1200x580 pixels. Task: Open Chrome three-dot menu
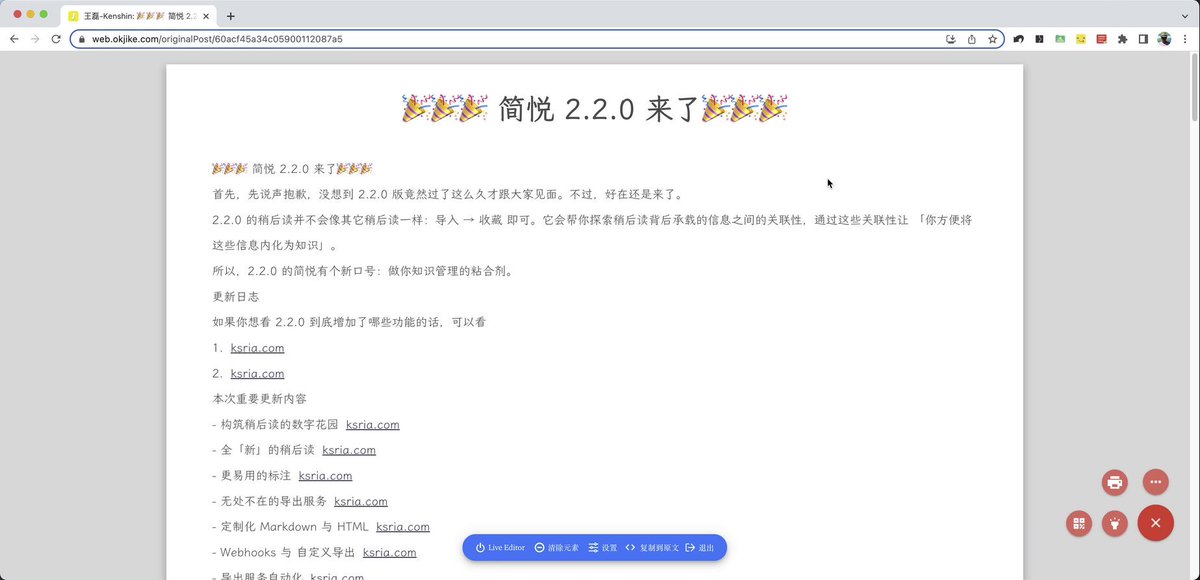coord(1184,39)
